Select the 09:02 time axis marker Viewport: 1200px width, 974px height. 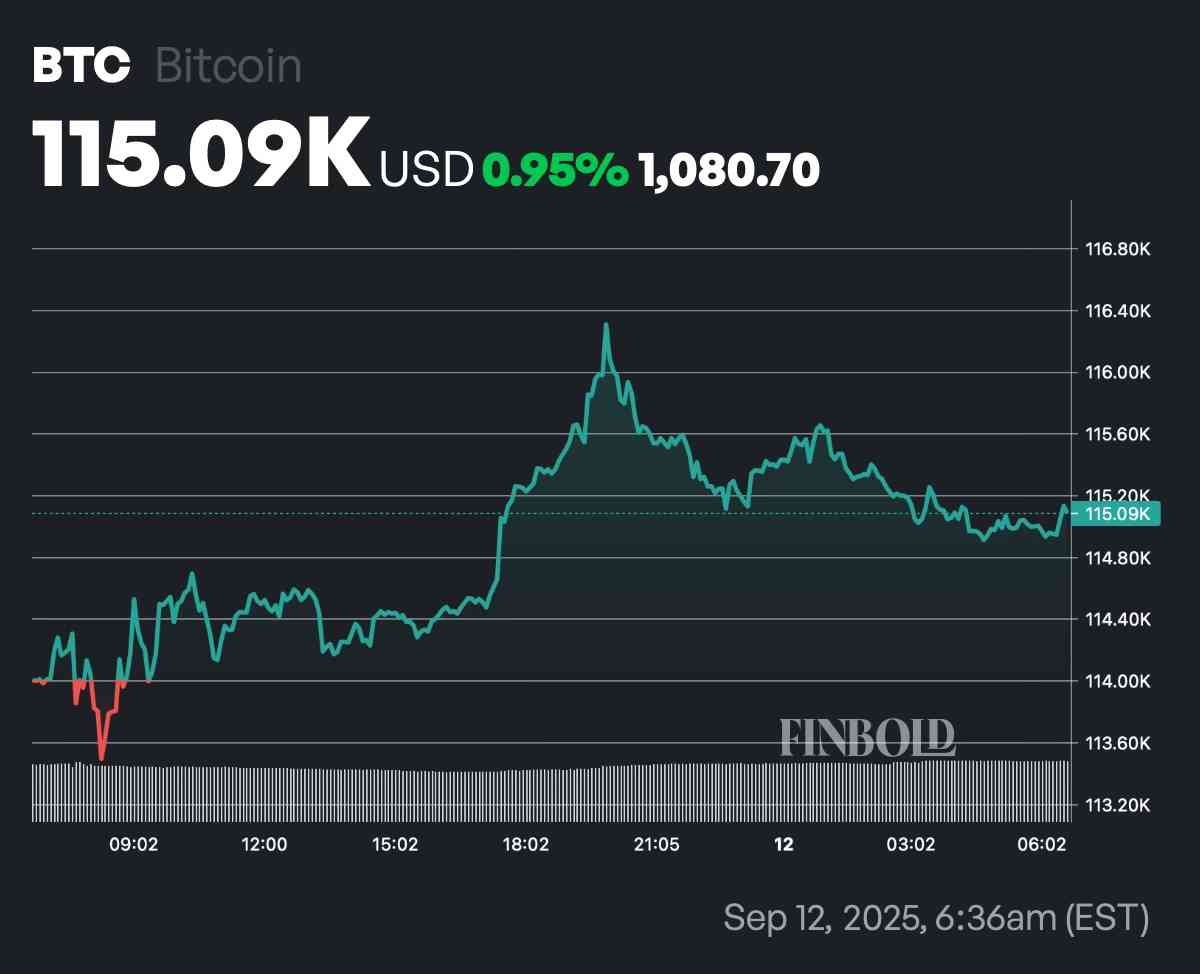133,845
